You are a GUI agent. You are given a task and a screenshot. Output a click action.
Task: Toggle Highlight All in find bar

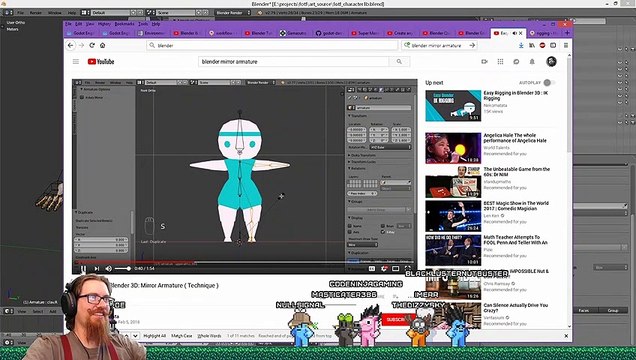155,336
